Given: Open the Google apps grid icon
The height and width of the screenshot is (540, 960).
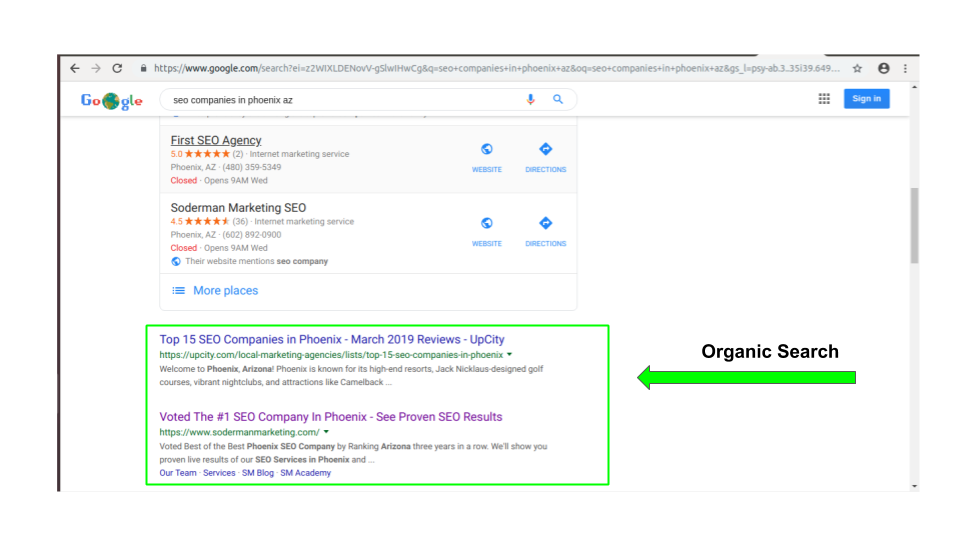Looking at the screenshot, I should pyautogui.click(x=824, y=99).
